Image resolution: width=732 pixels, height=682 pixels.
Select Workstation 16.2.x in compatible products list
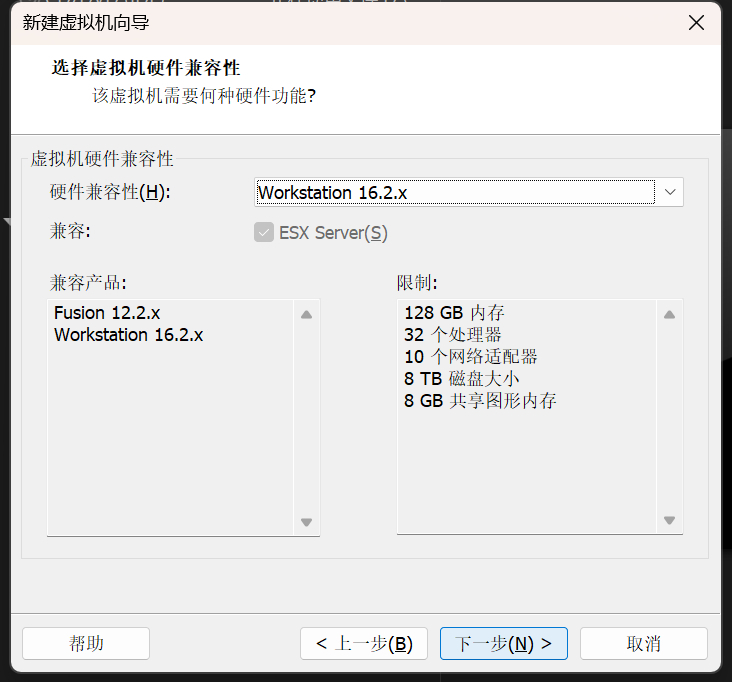(x=128, y=335)
